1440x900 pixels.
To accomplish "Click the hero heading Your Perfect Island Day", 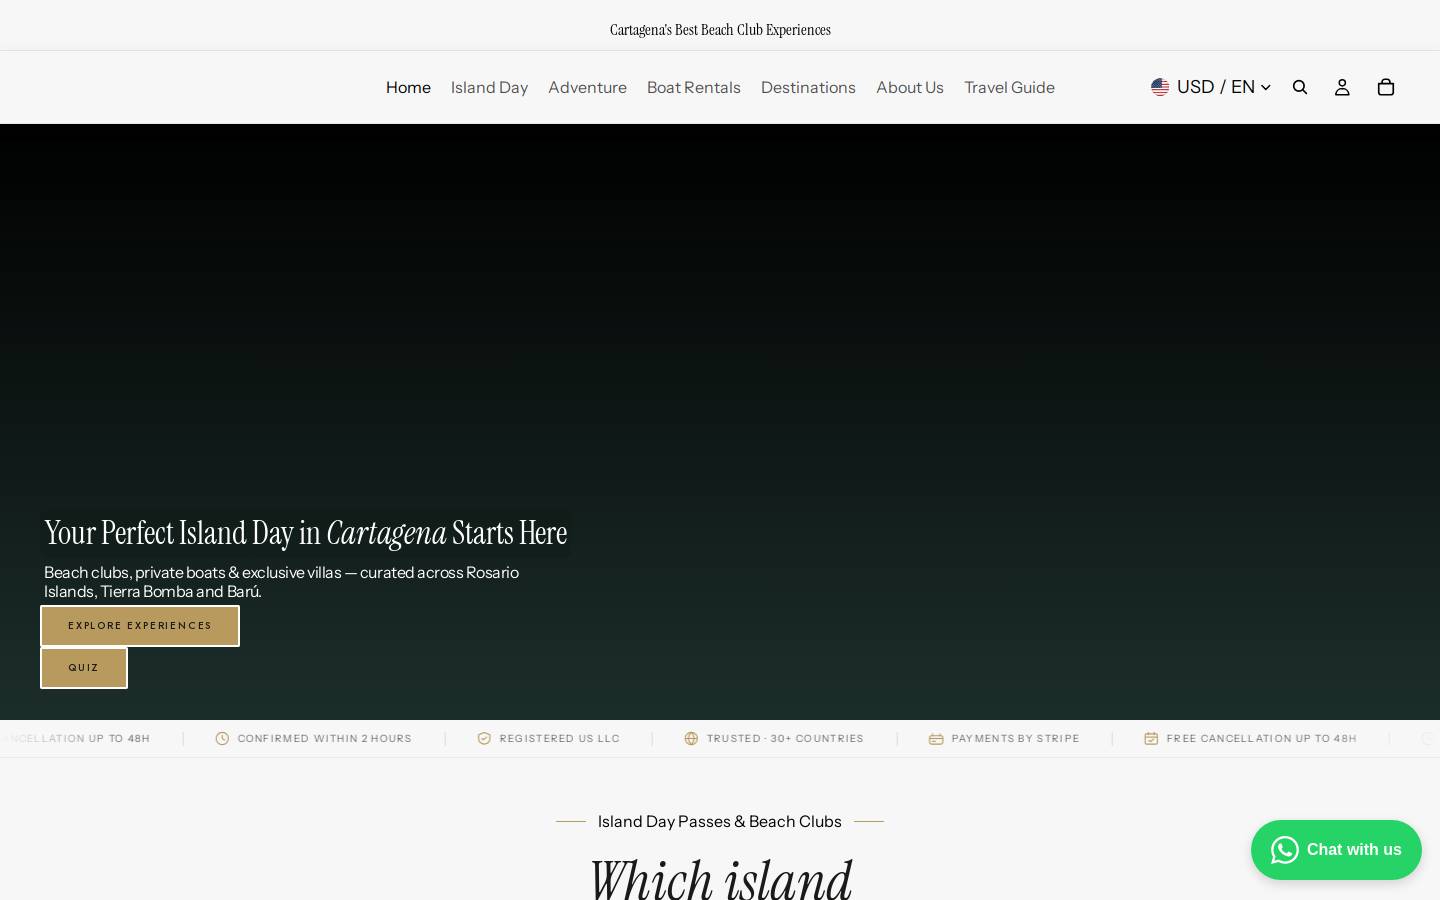I will click(306, 533).
